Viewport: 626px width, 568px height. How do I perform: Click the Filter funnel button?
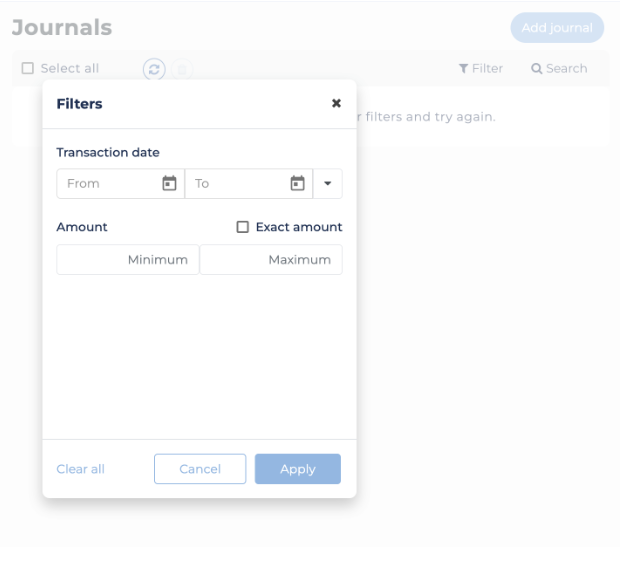pyautogui.click(x=481, y=69)
